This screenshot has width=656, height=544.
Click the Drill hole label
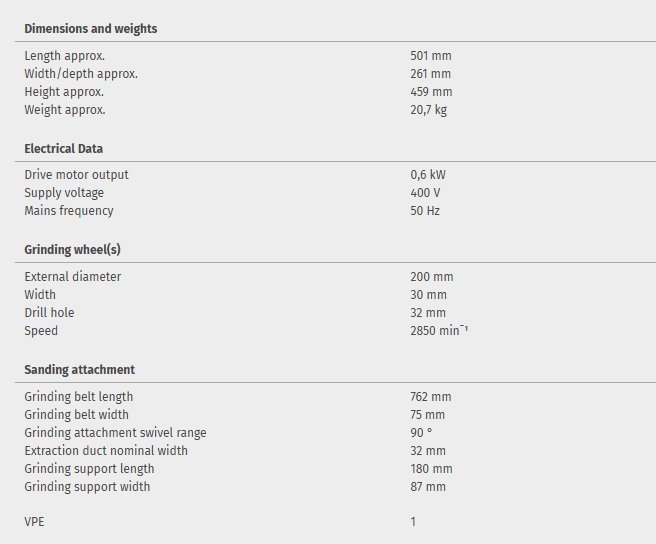click(x=49, y=313)
